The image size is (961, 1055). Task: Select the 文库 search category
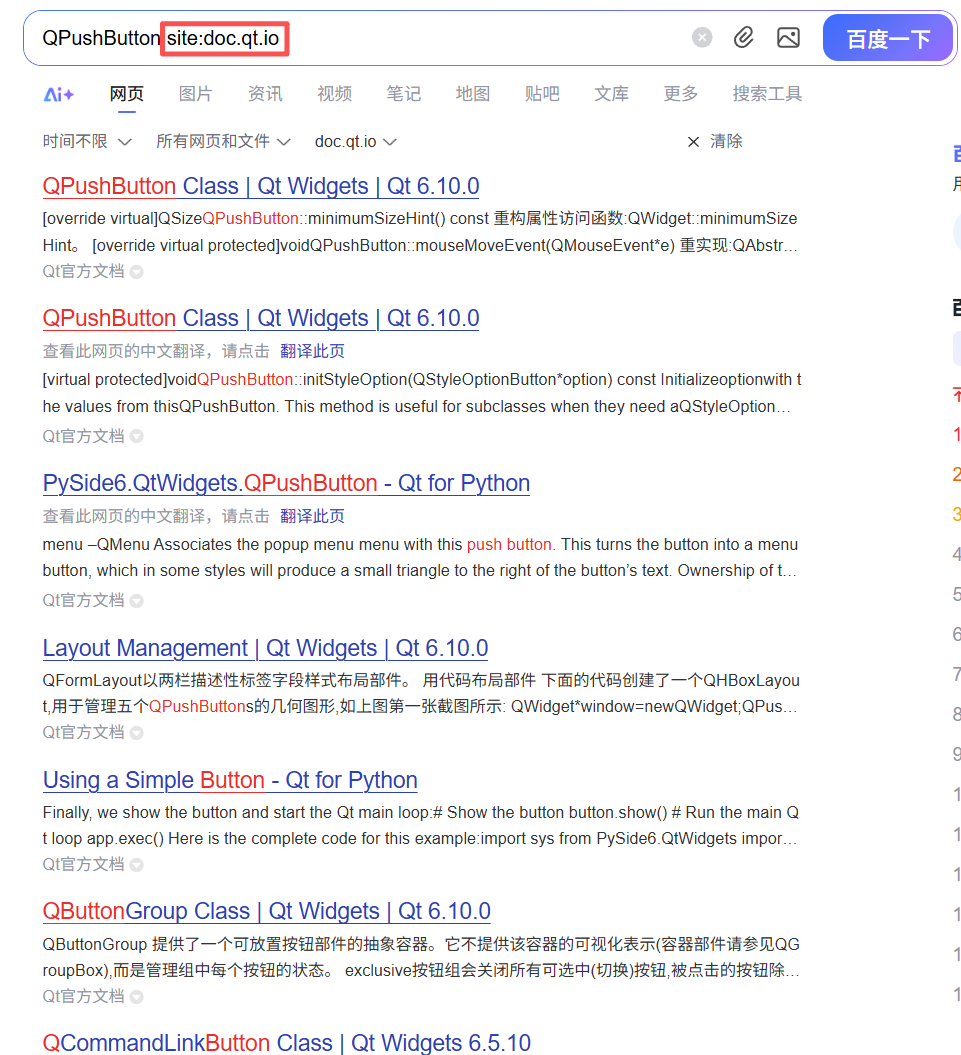(x=611, y=93)
